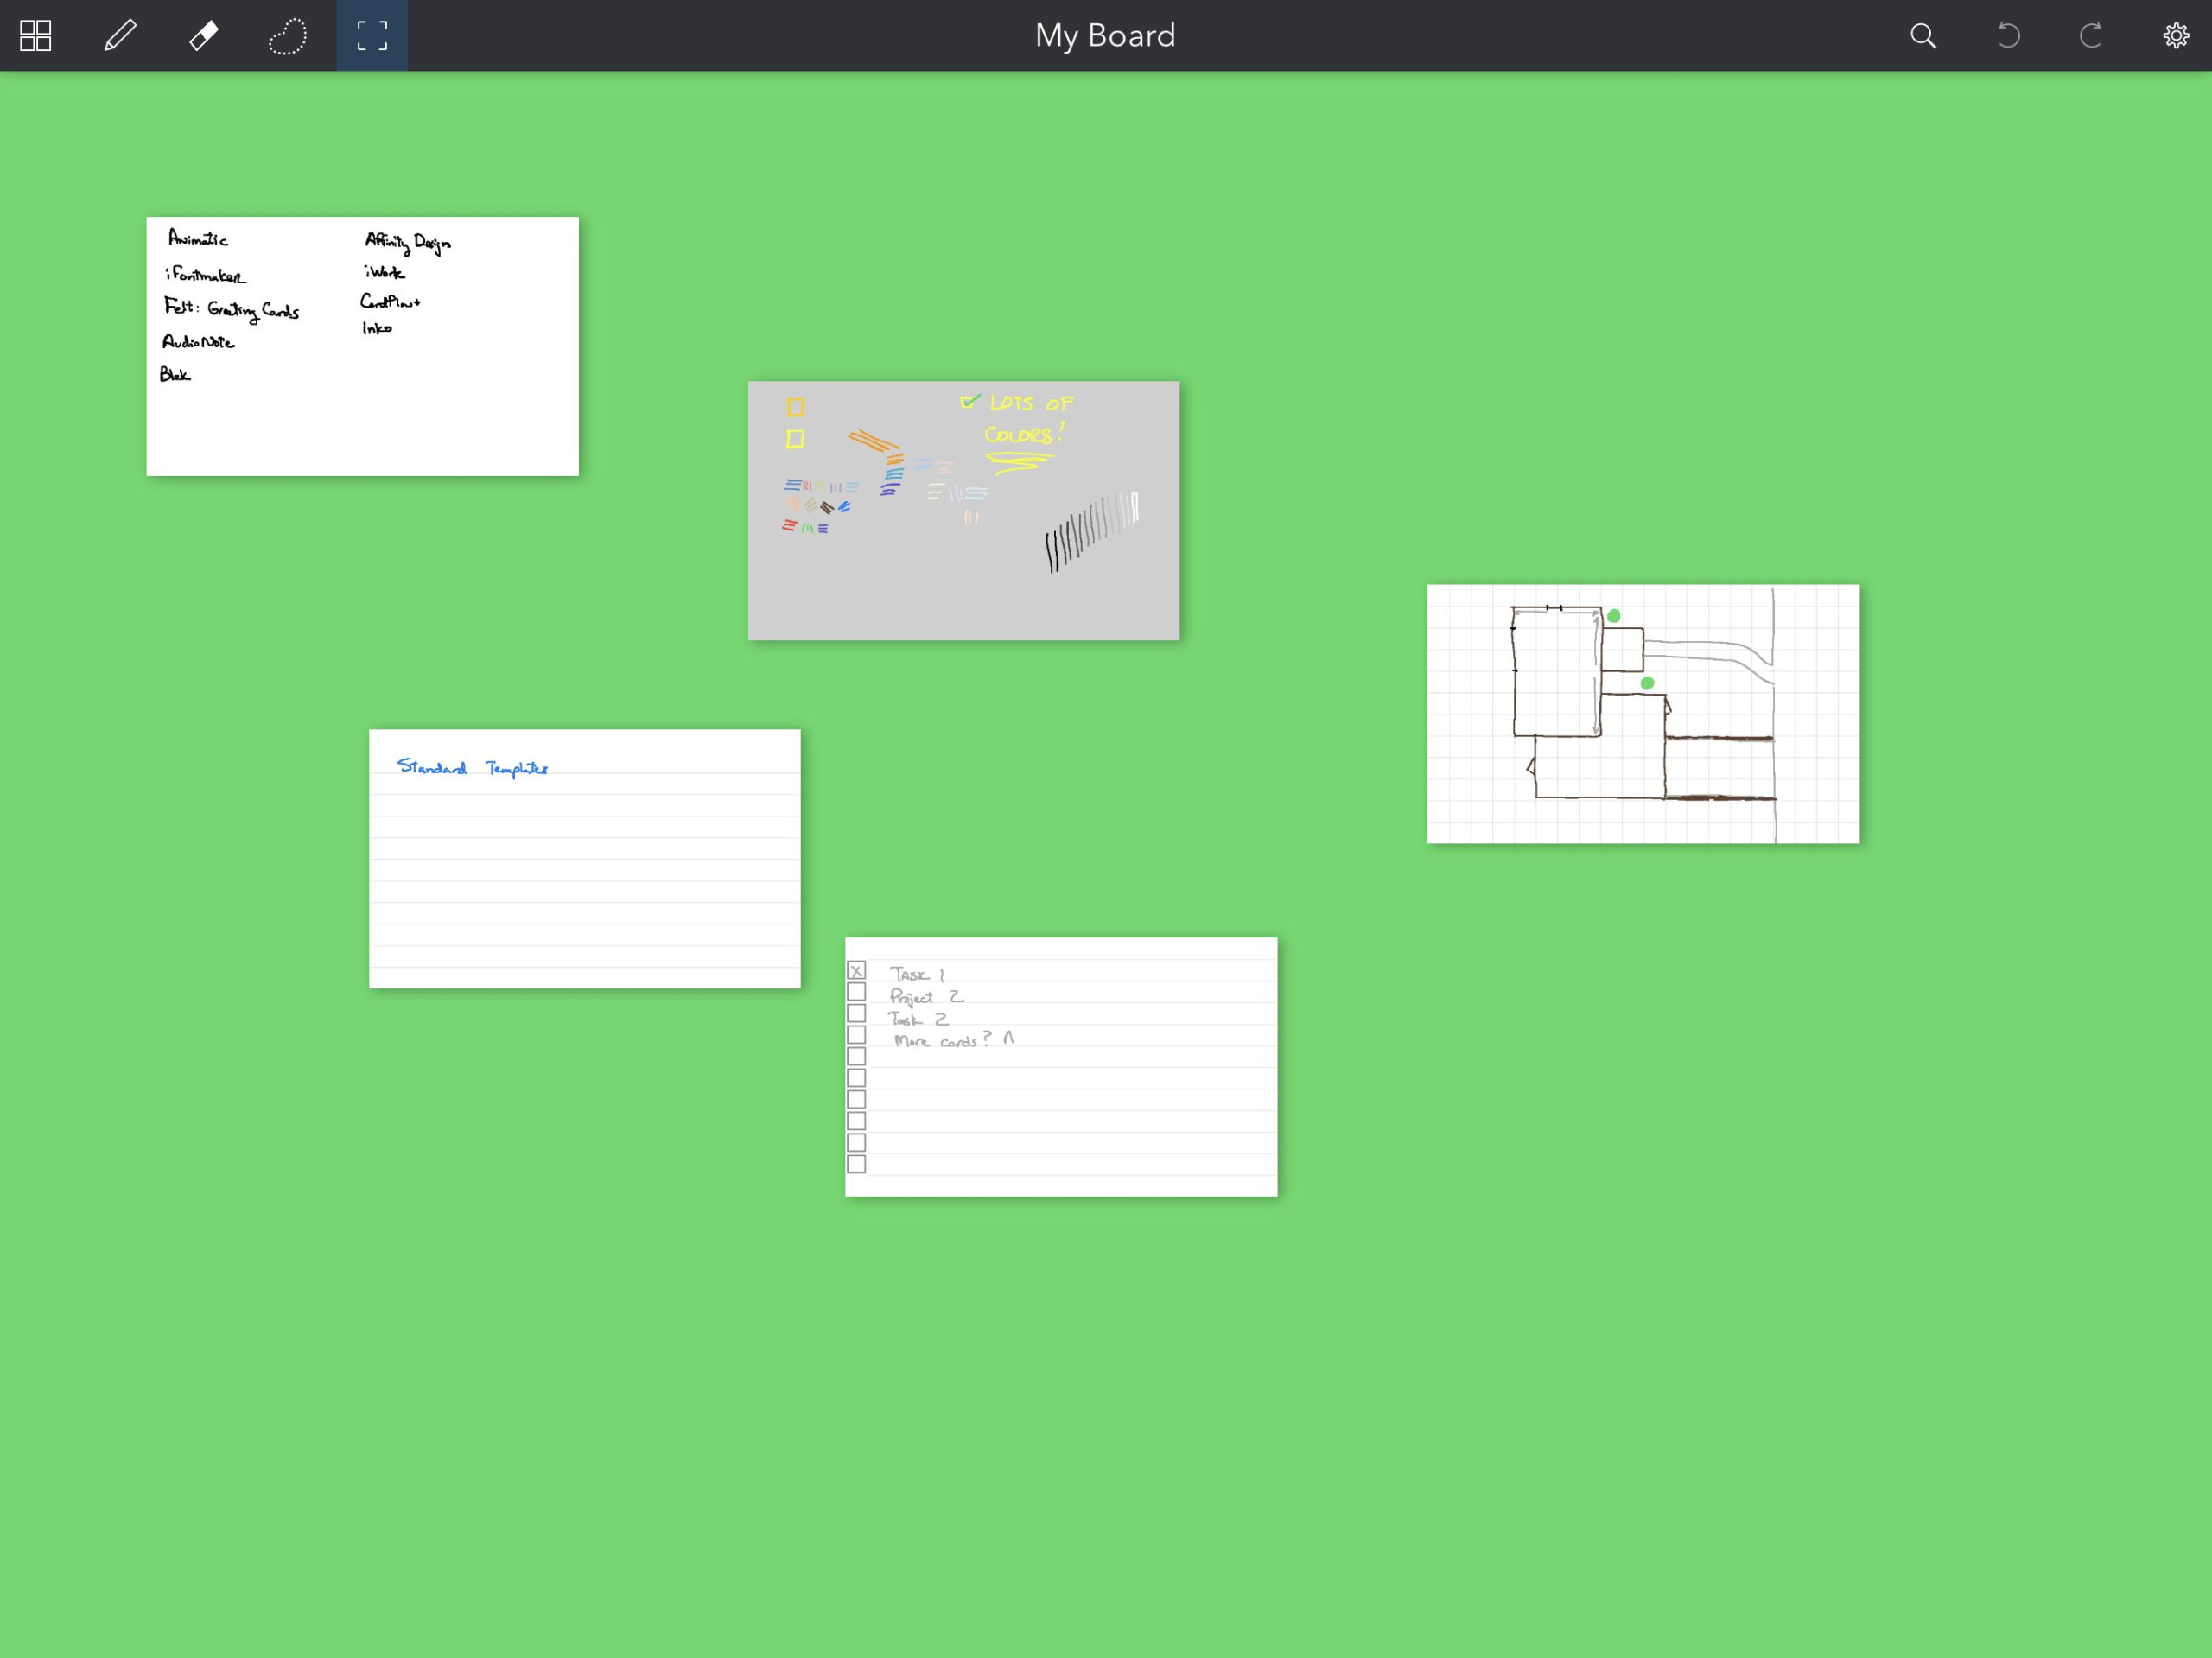Screen dimensions: 2212x1658
Task: Open the checklist card with Task 1
Action: pyautogui.click(x=1061, y=1067)
